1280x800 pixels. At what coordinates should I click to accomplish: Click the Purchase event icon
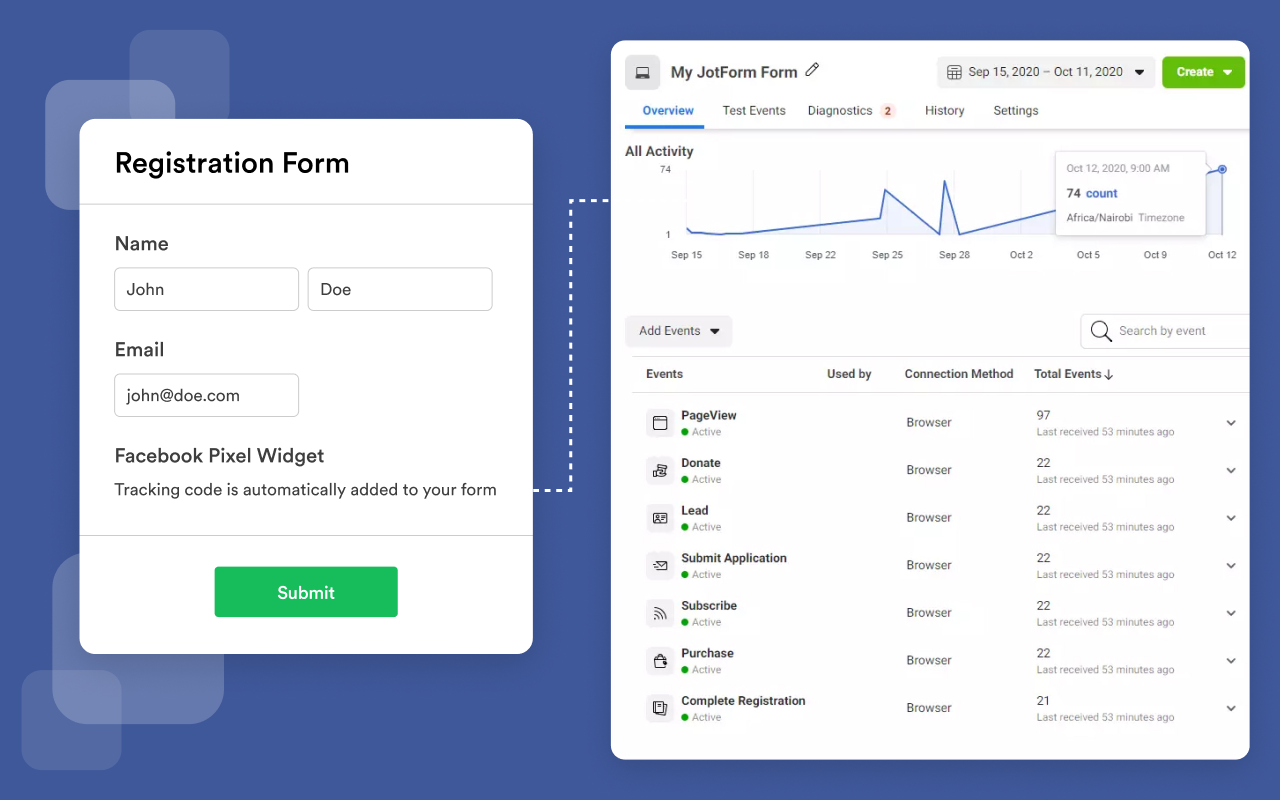(659, 660)
